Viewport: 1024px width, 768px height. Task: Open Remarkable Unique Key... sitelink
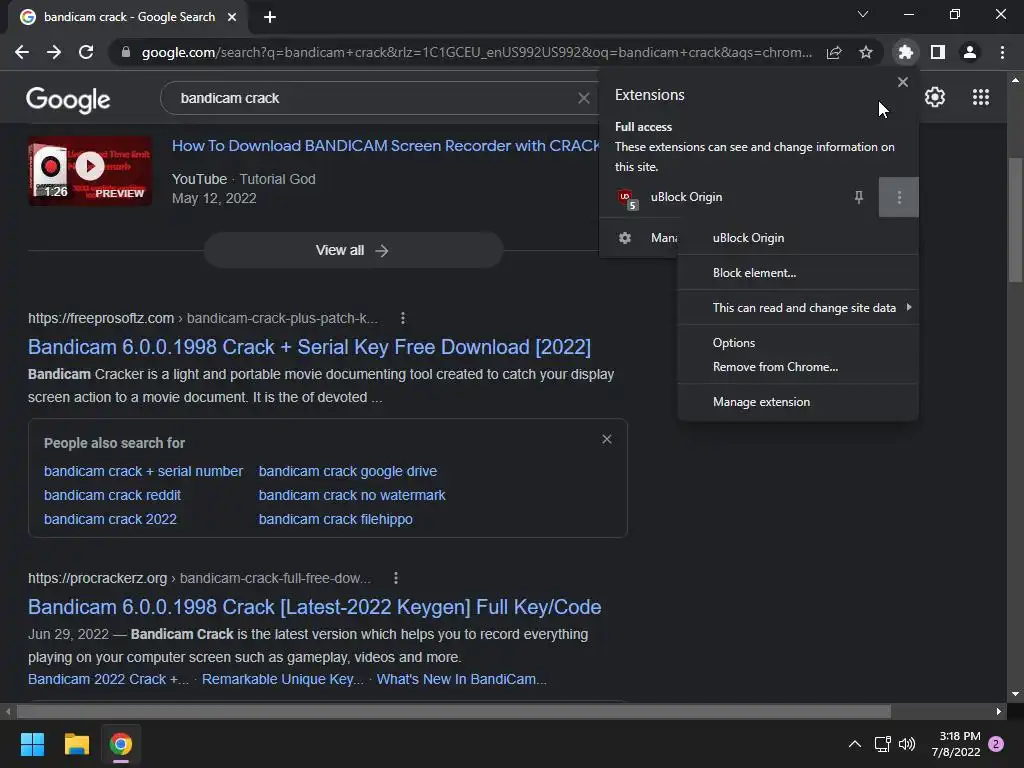[x=283, y=679]
